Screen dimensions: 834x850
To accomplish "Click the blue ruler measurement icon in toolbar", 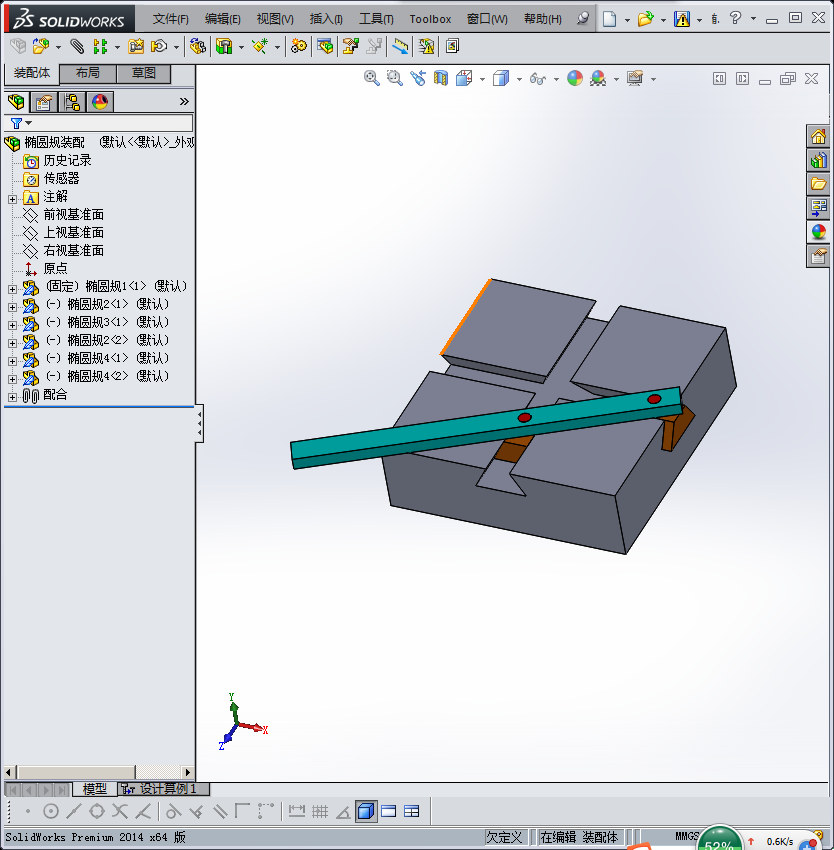I will pyautogui.click(x=400, y=47).
